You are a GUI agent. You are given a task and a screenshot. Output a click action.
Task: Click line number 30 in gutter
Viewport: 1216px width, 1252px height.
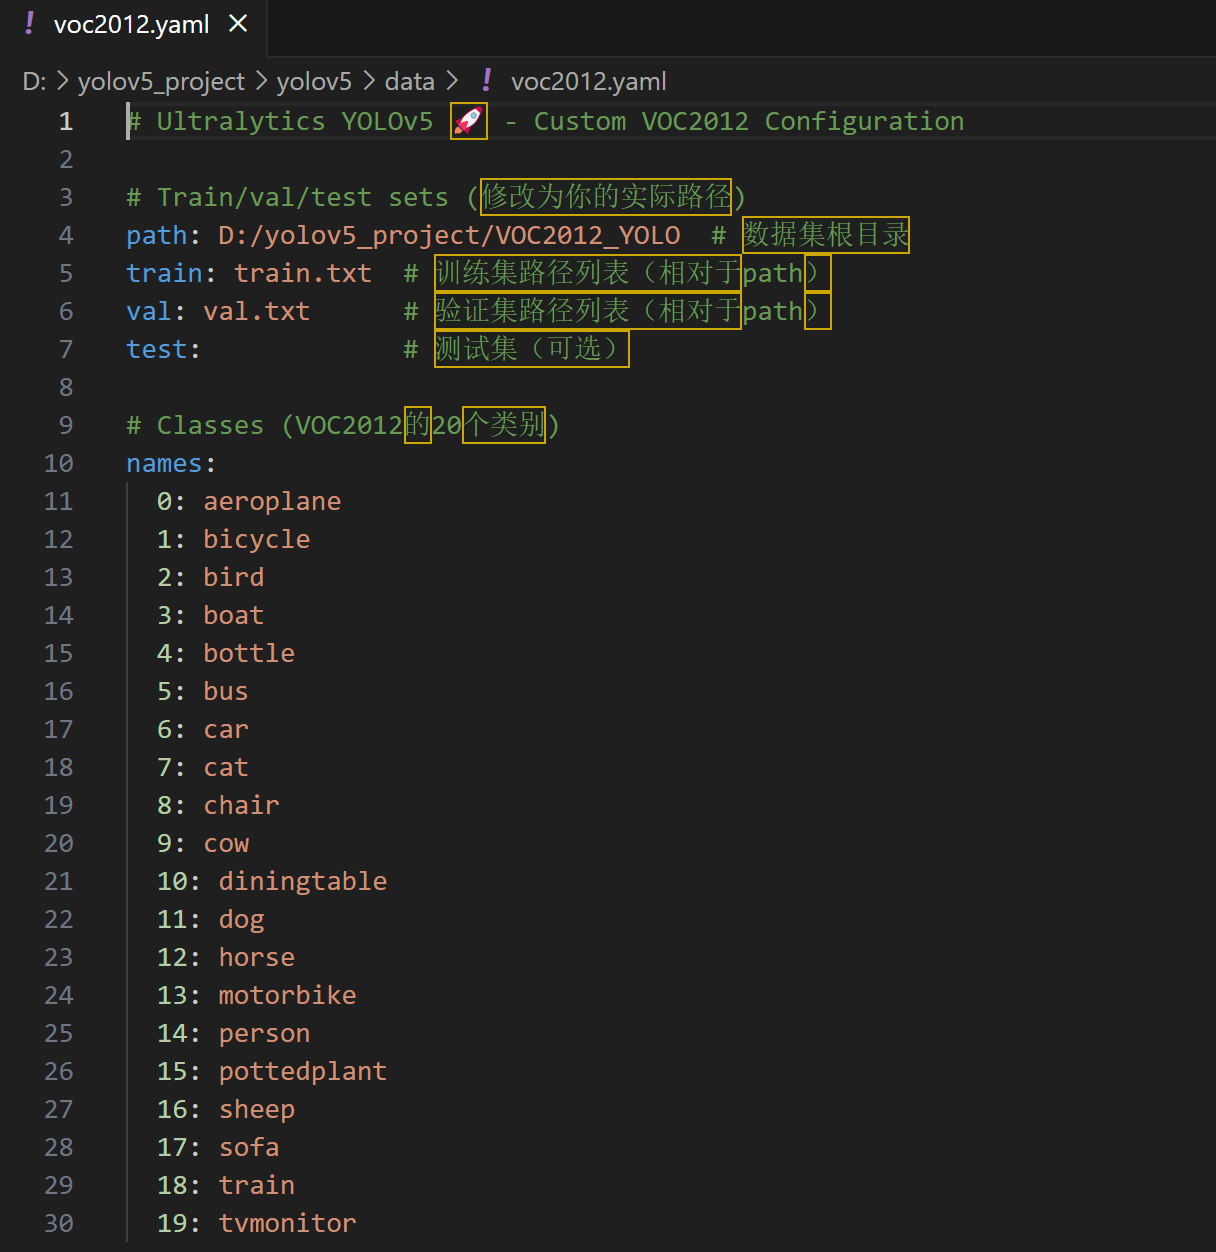click(x=58, y=1224)
